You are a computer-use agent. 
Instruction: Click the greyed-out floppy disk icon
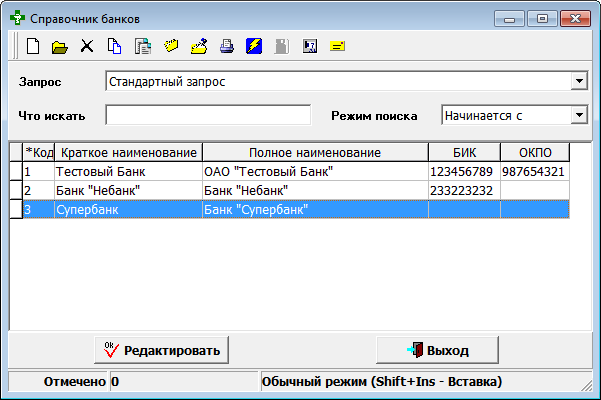282,46
